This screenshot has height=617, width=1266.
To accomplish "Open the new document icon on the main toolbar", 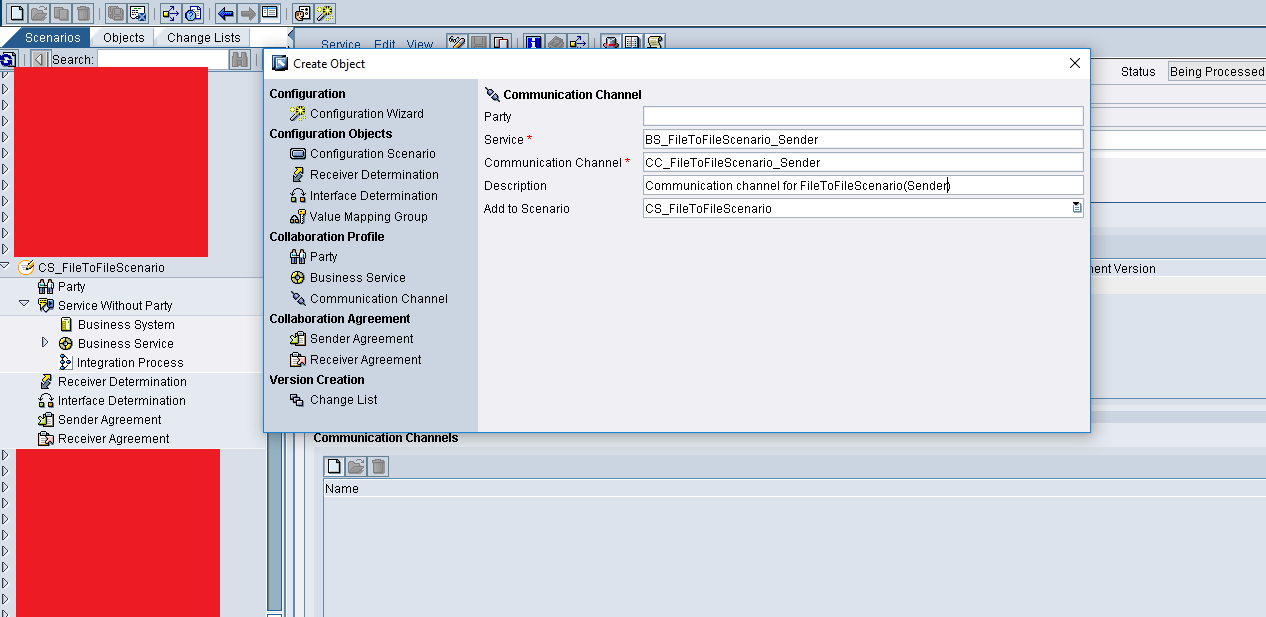I will 12,13.
